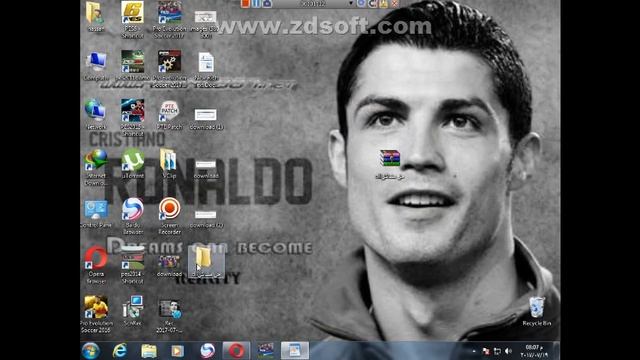Open the uTorrent desktop shortcut

(133, 164)
